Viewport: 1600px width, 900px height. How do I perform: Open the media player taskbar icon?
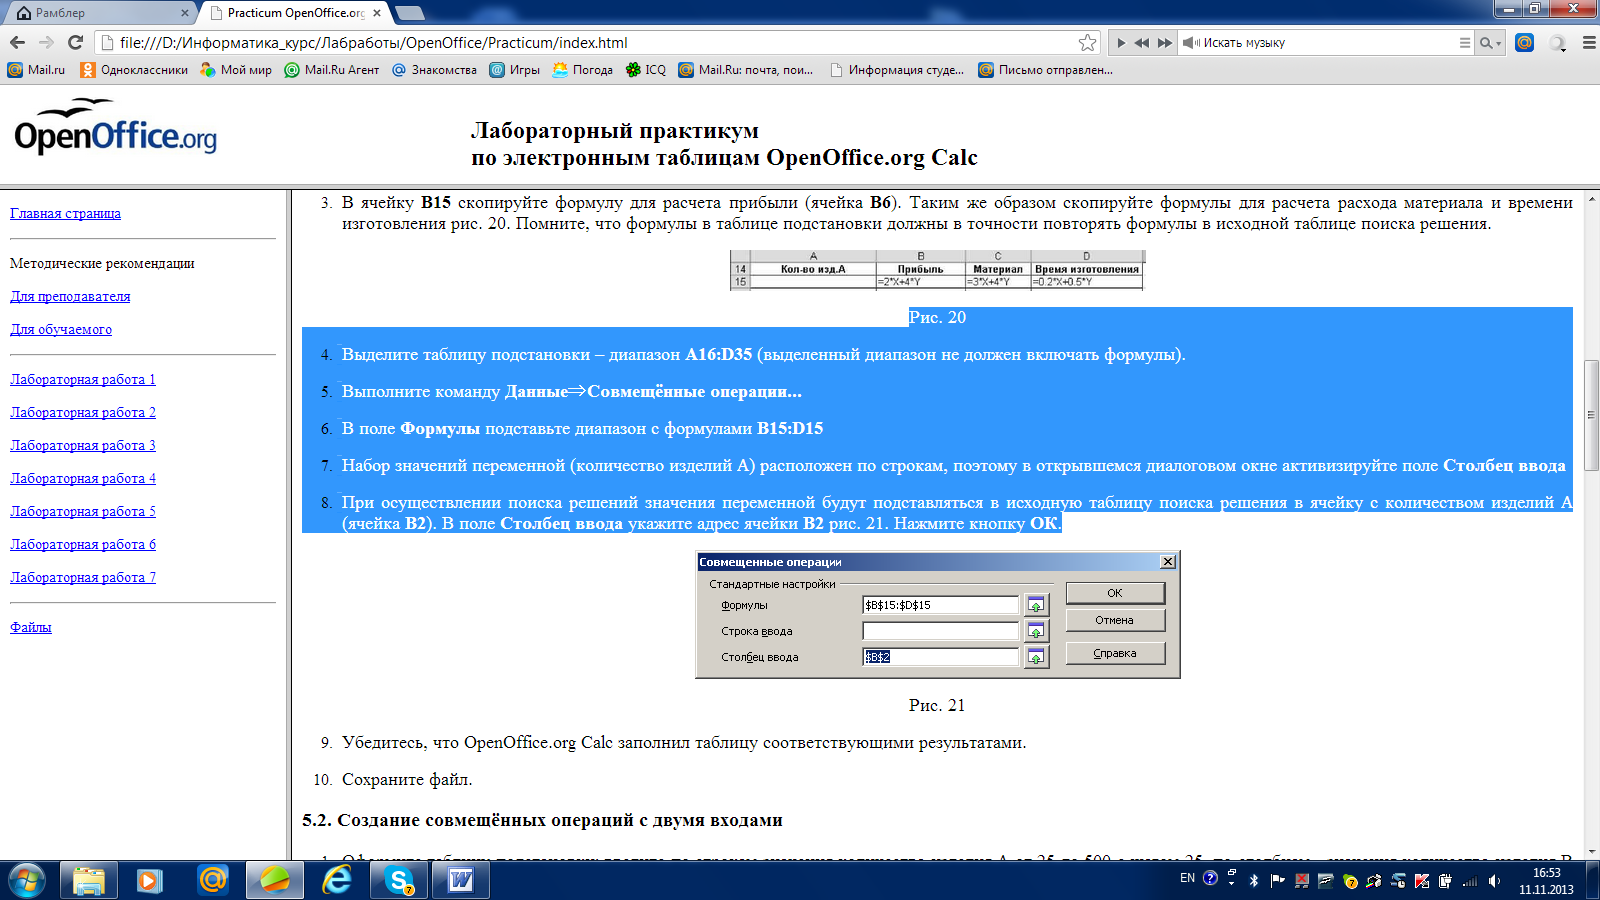pos(149,880)
